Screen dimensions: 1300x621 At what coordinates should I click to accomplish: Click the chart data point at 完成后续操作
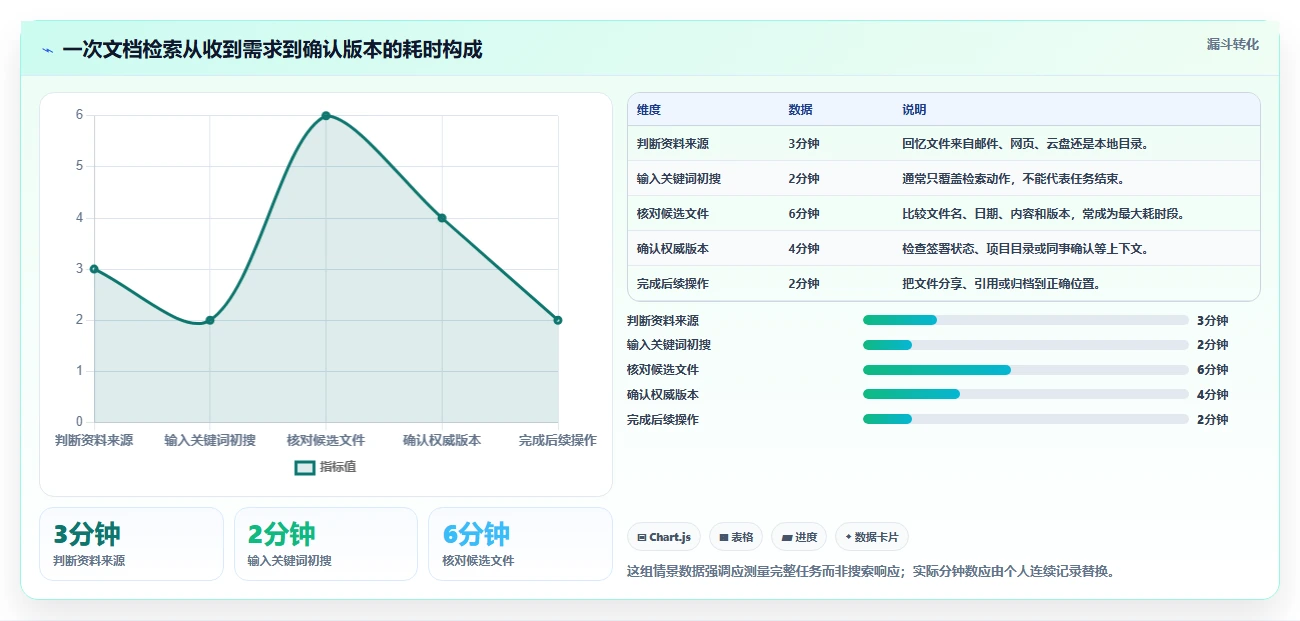coord(558,320)
